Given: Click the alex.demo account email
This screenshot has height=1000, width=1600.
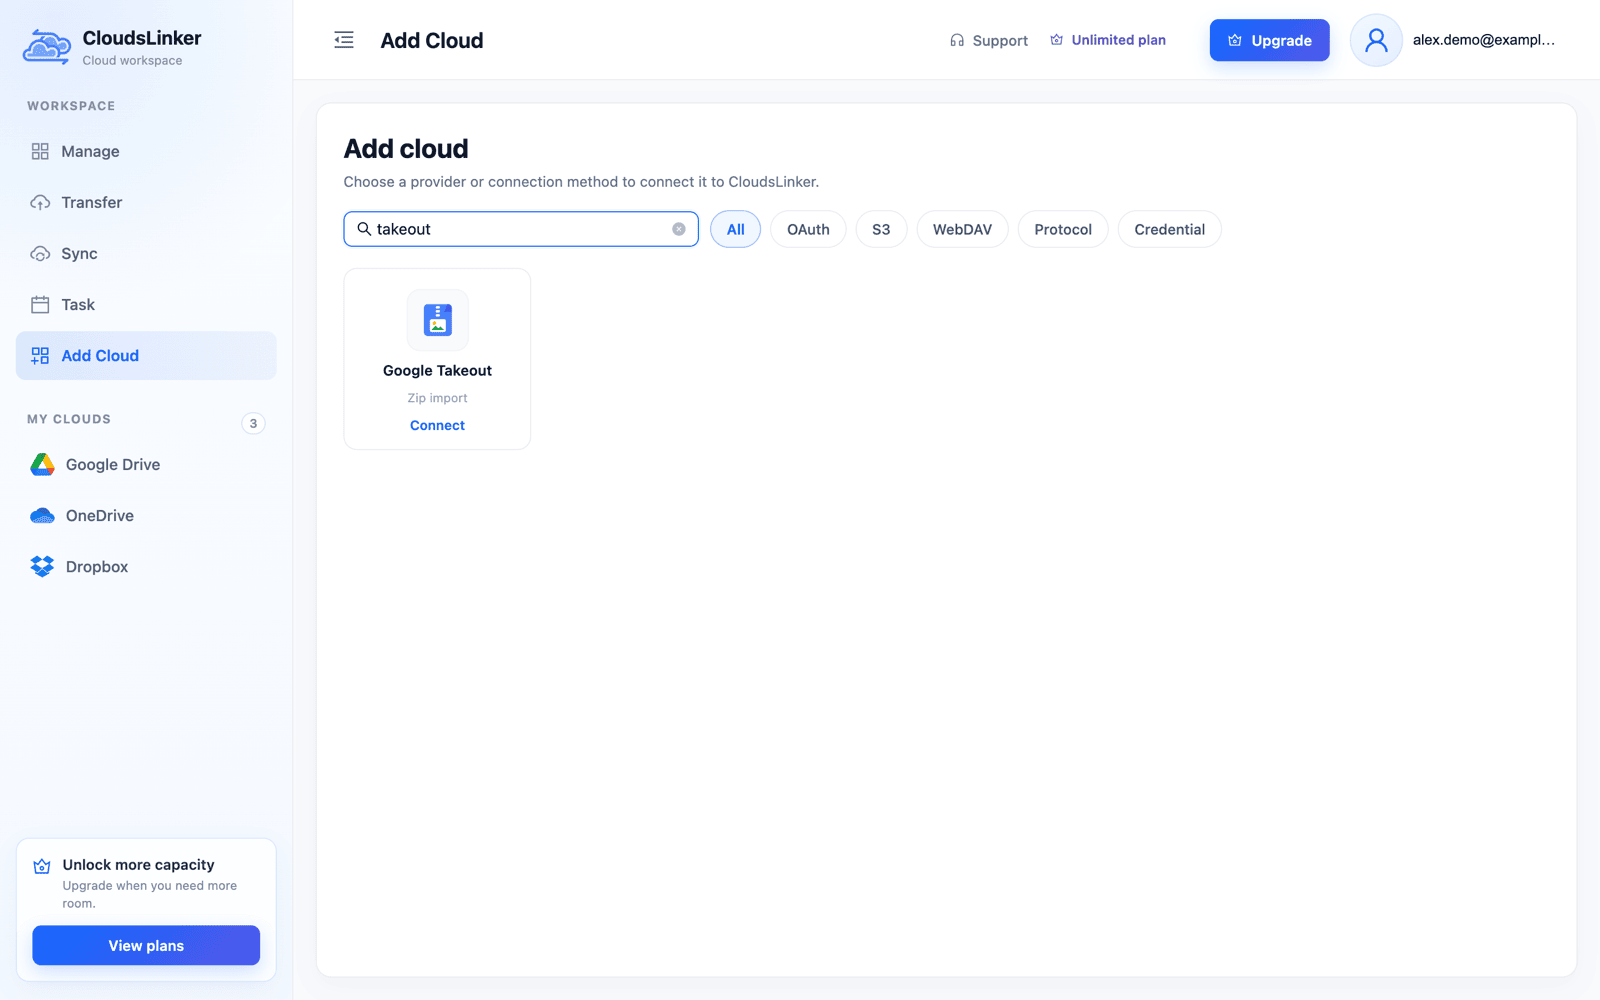Looking at the screenshot, I should tap(1484, 40).
